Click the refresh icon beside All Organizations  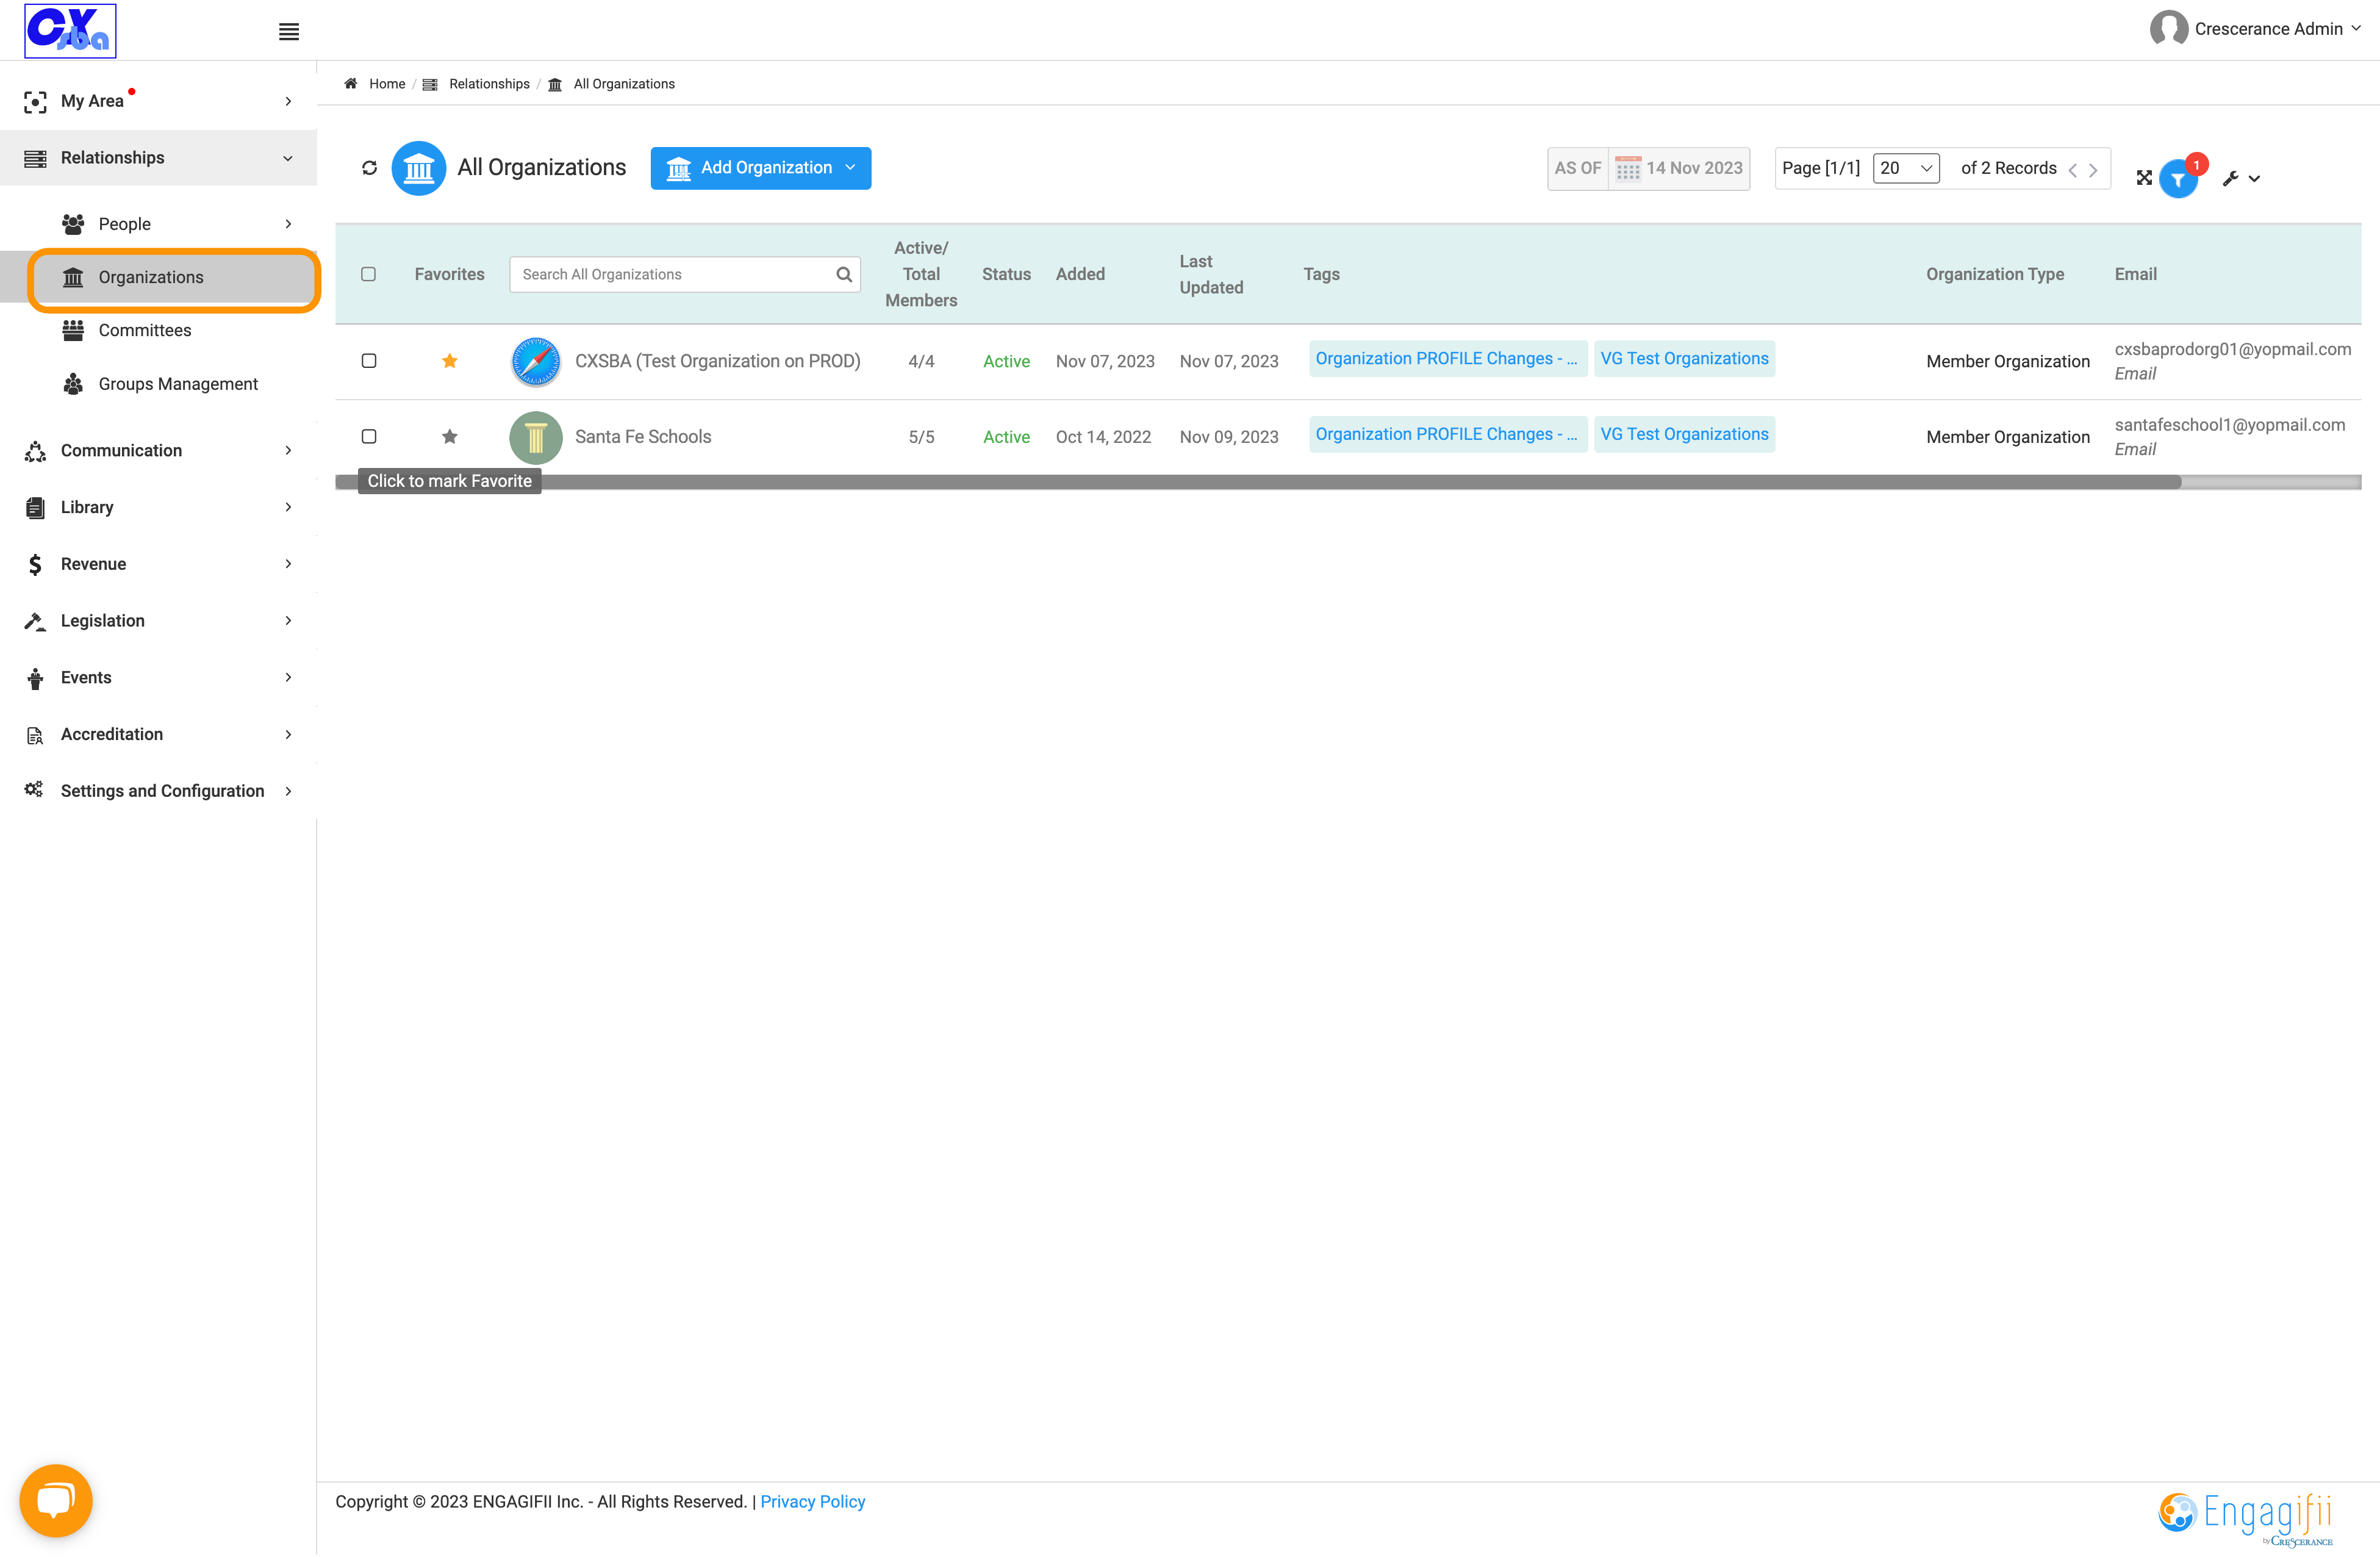tap(369, 168)
